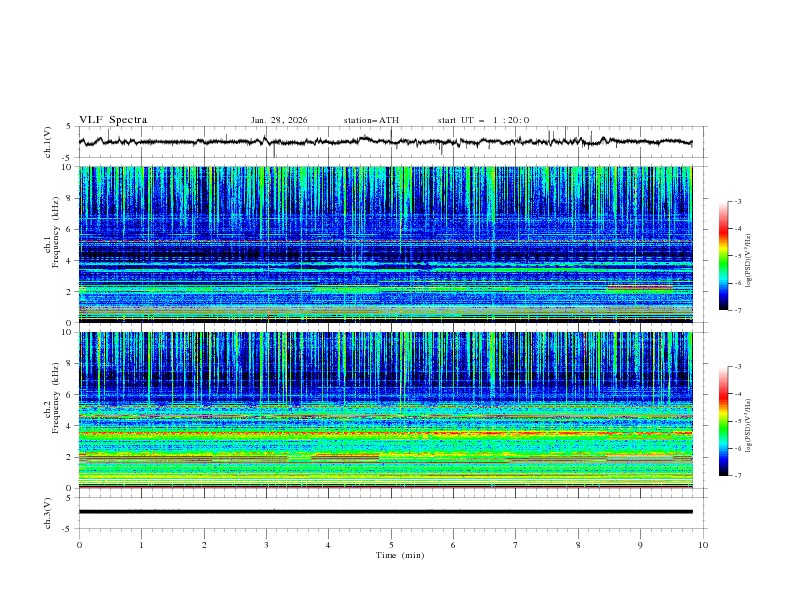Click the 'start UT = 1:20:0' text
The image size is (792, 612).
pyautogui.click(x=483, y=120)
